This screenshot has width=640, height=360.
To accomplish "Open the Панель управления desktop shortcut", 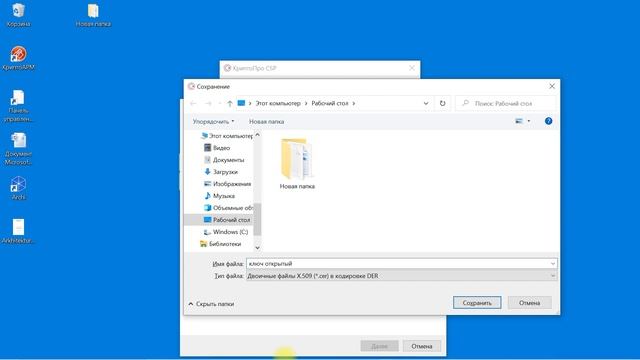I will click(18, 106).
